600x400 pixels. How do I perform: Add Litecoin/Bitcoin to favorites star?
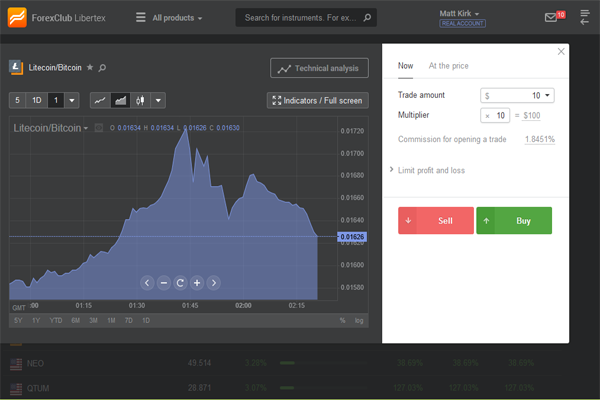click(90, 67)
